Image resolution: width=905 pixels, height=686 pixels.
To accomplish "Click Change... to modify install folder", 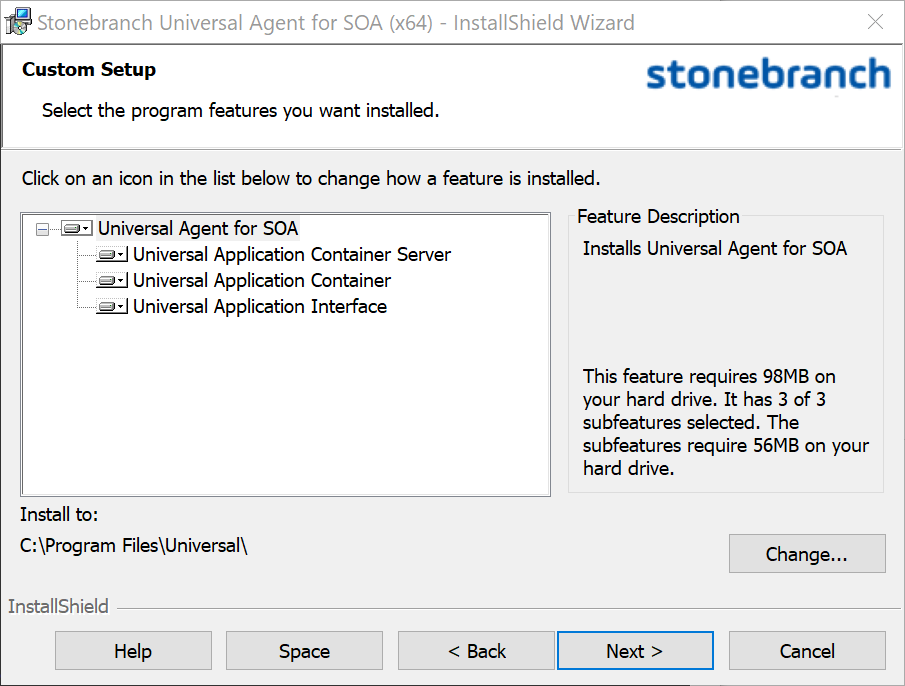I will [806, 554].
